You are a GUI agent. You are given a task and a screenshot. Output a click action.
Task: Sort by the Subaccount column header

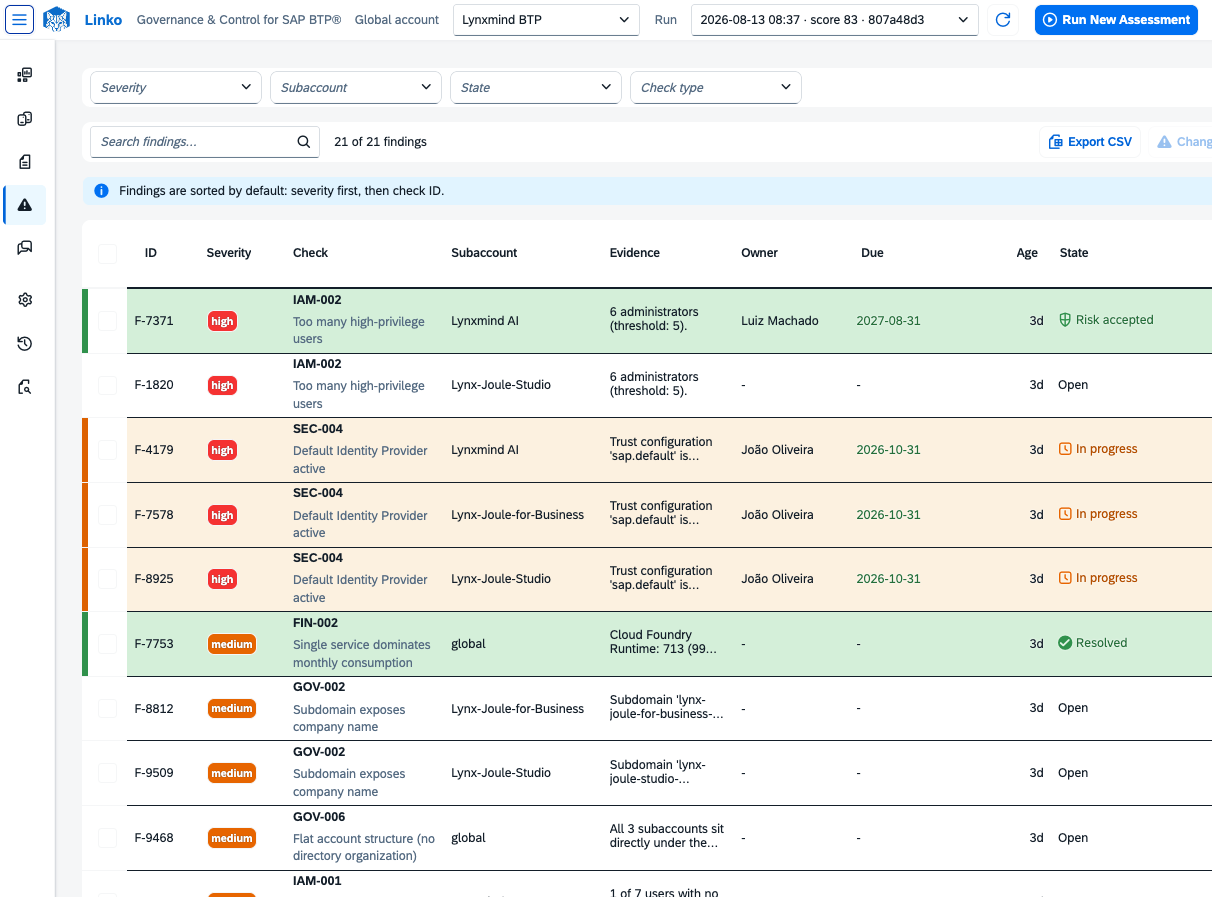pos(484,253)
